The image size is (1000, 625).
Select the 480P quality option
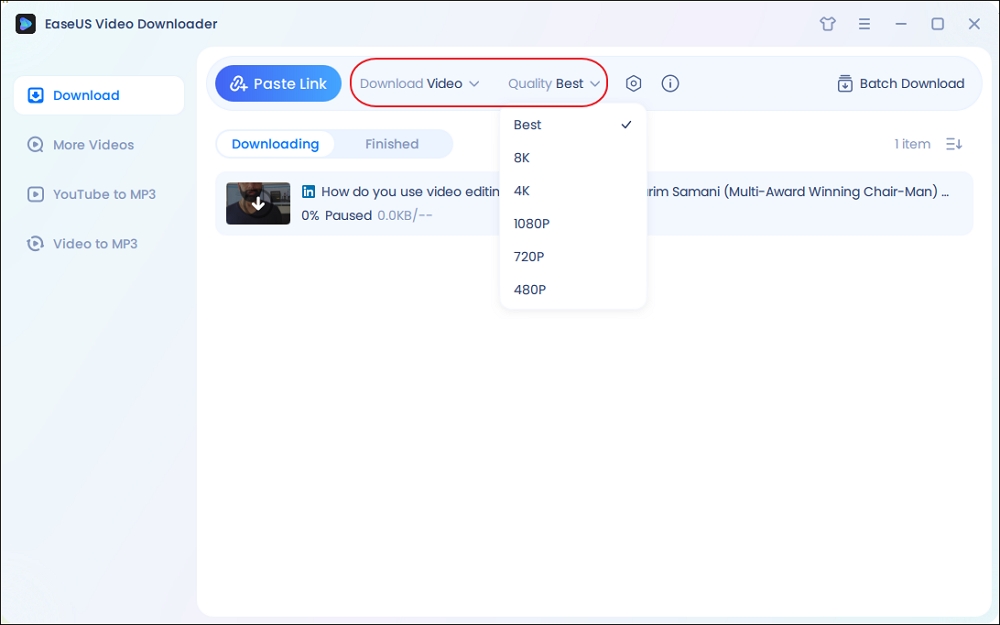point(573,290)
